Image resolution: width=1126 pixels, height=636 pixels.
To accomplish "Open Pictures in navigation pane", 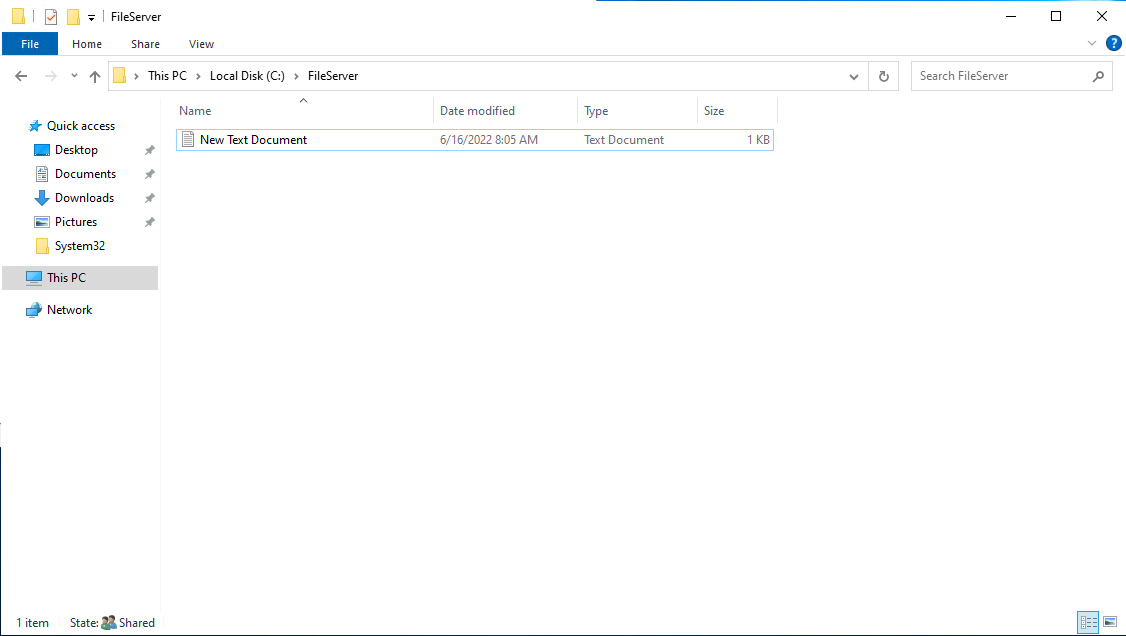I will pos(75,222).
